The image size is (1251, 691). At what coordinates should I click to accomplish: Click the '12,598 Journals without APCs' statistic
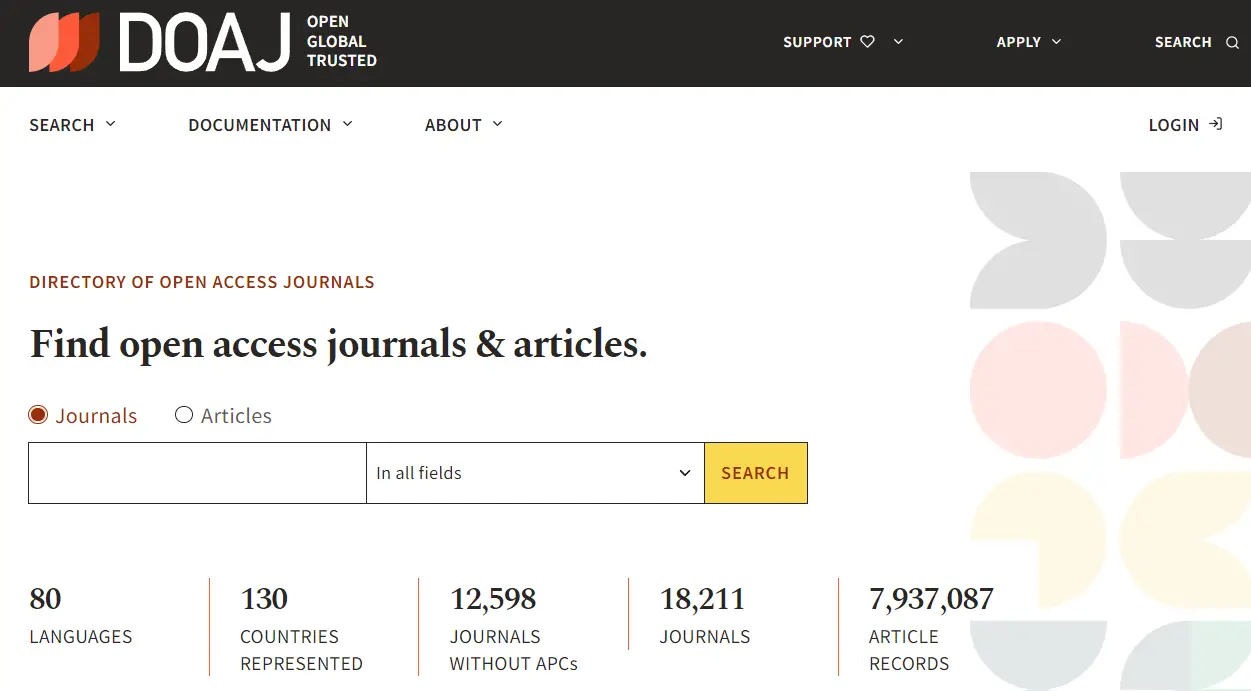[514, 630]
